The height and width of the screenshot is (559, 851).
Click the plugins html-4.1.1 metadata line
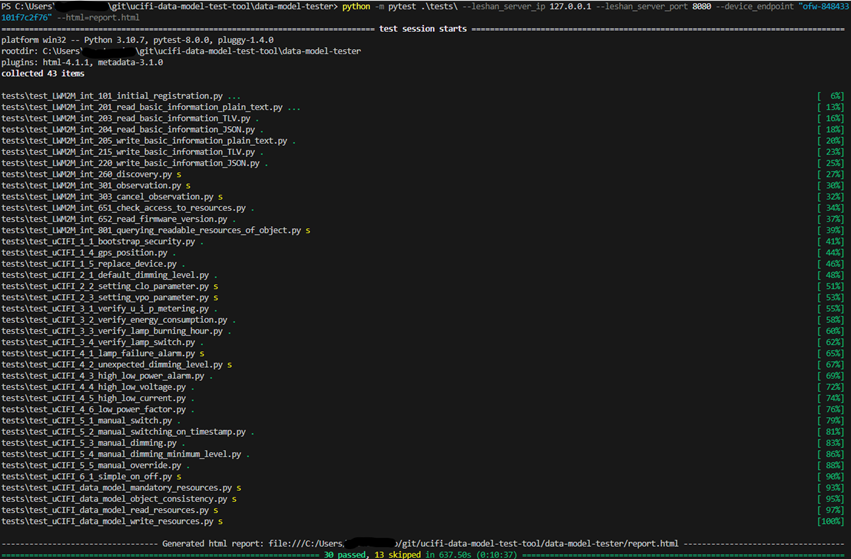[82, 62]
